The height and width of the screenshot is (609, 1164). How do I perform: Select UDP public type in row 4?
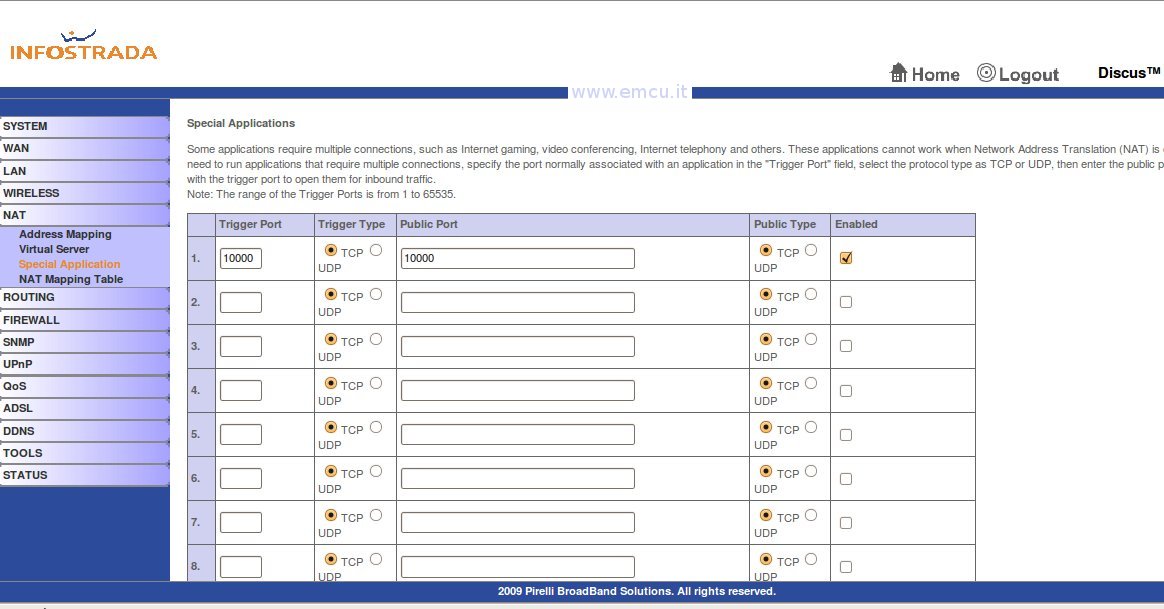tap(811, 382)
